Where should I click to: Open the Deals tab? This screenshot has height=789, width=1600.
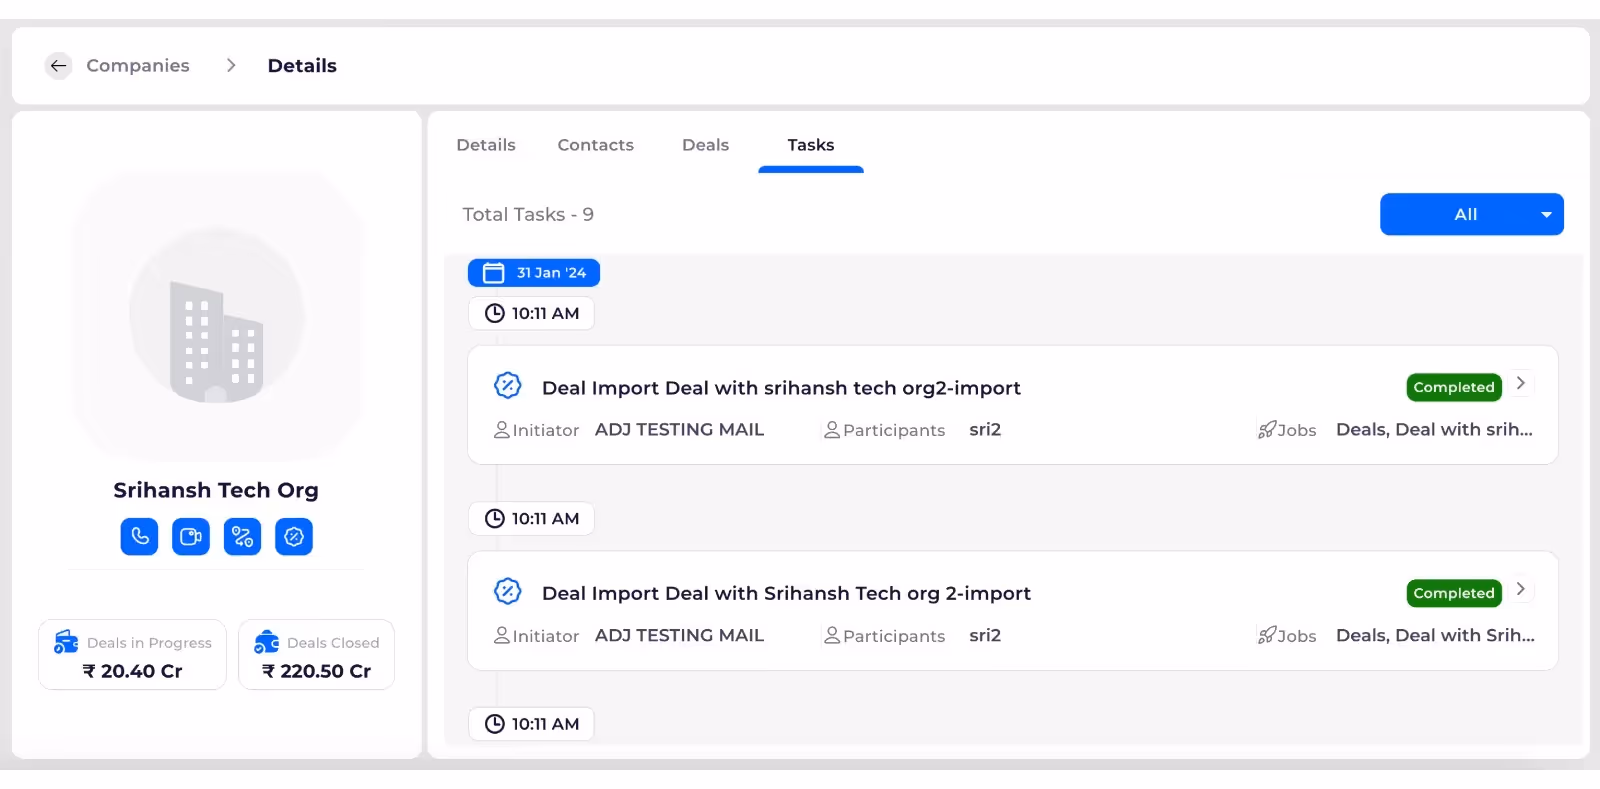pyautogui.click(x=706, y=145)
